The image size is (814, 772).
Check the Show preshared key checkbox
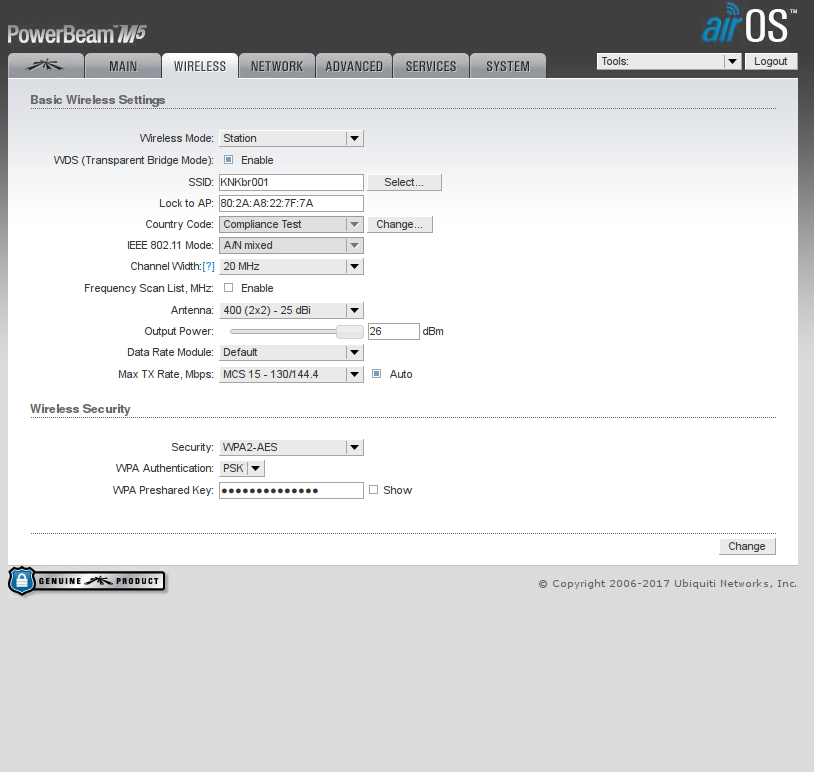(373, 490)
